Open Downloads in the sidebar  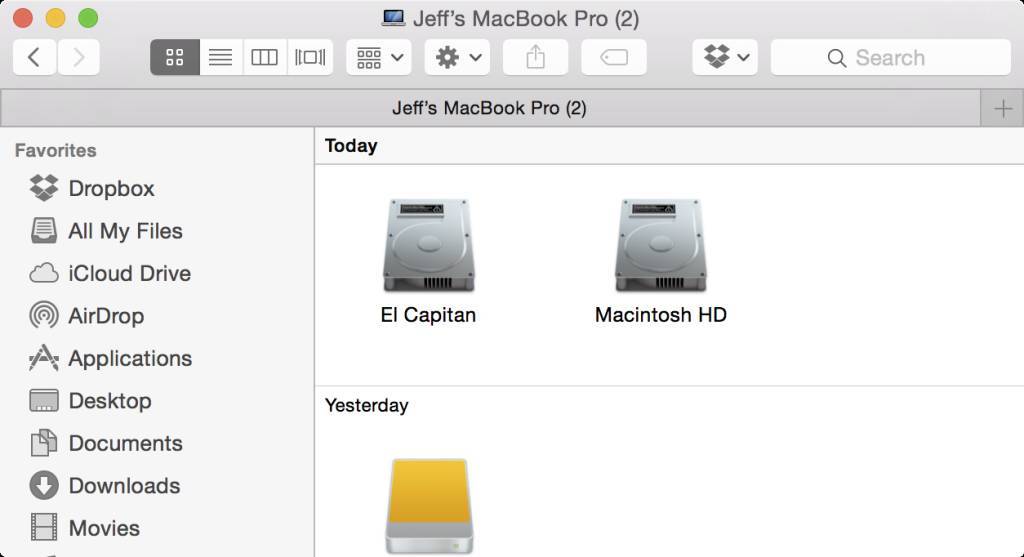tap(104, 485)
